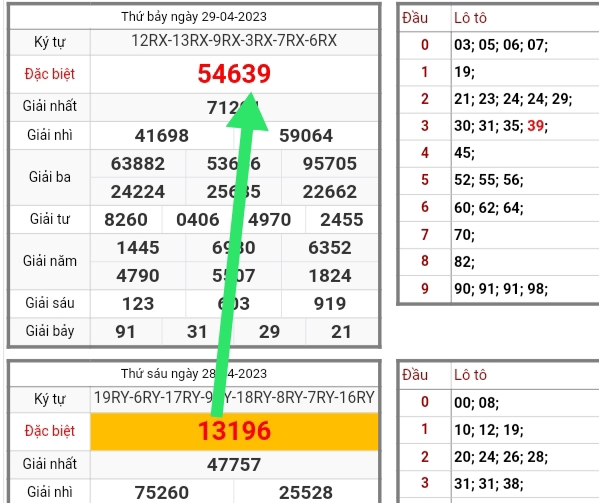
Task: Click the Thứ sáu ngày header of lower table
Action: click(194, 374)
